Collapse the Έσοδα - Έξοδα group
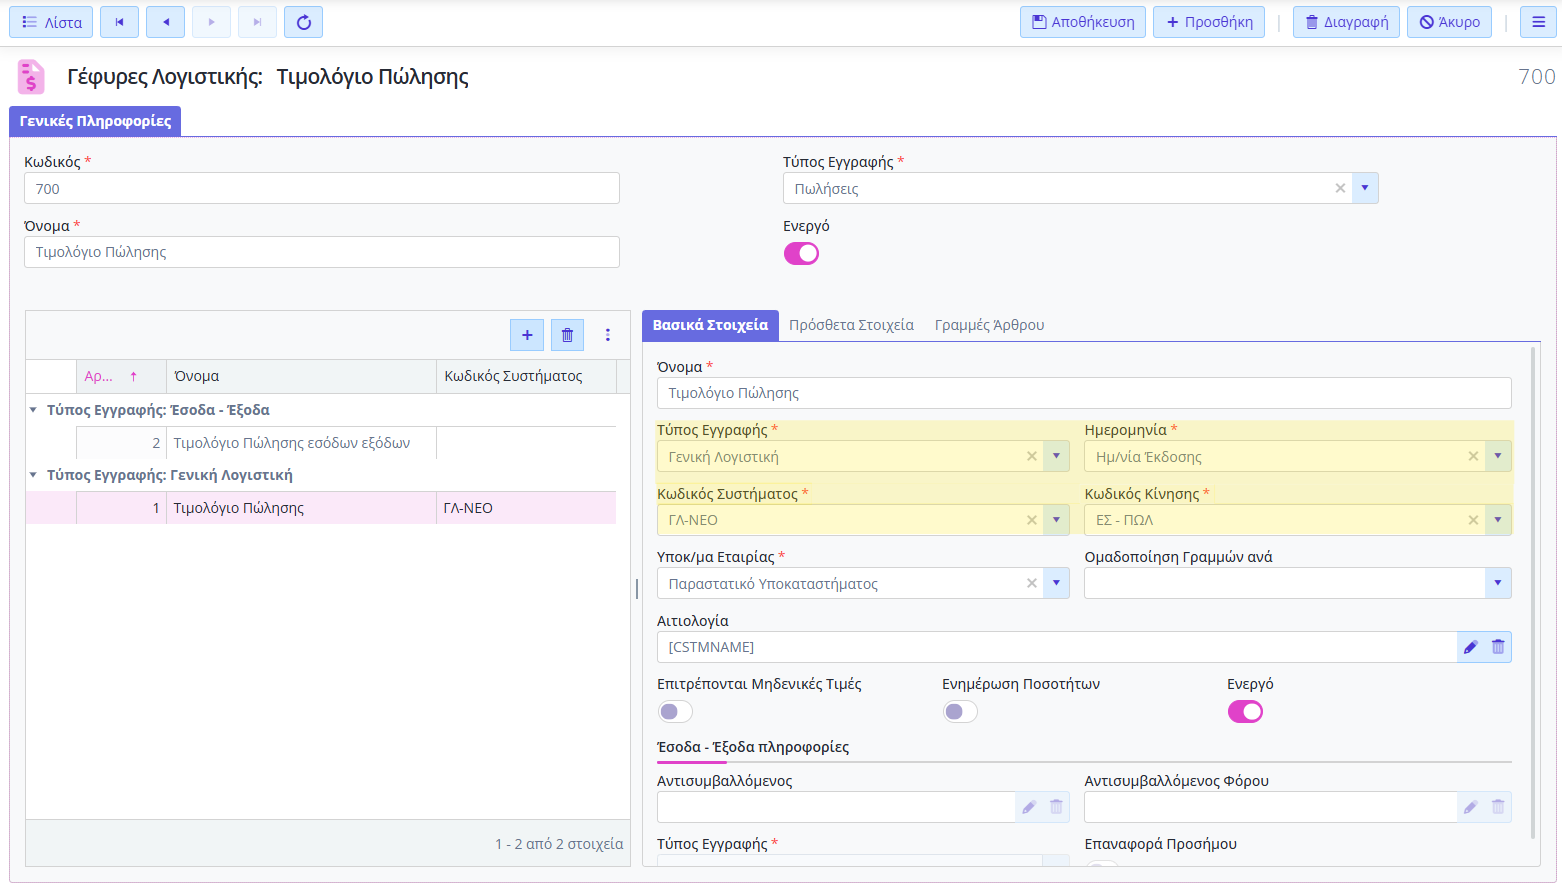Viewport: 1562px width, 892px height. (x=33, y=410)
